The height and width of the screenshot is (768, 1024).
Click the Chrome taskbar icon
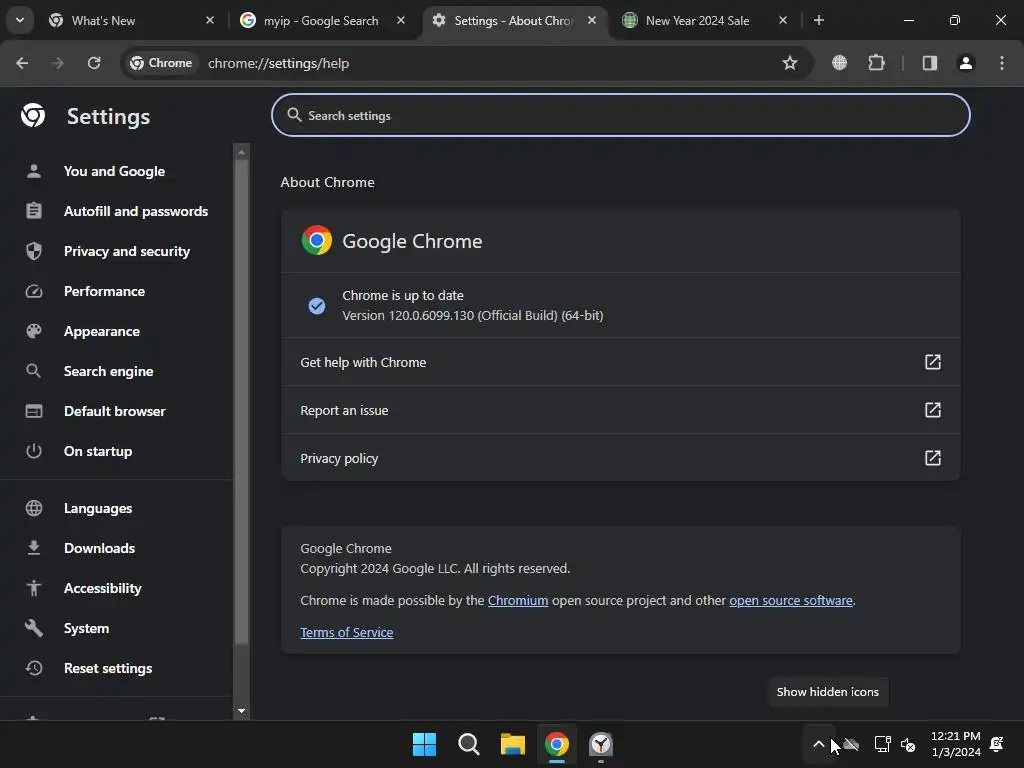(x=557, y=744)
